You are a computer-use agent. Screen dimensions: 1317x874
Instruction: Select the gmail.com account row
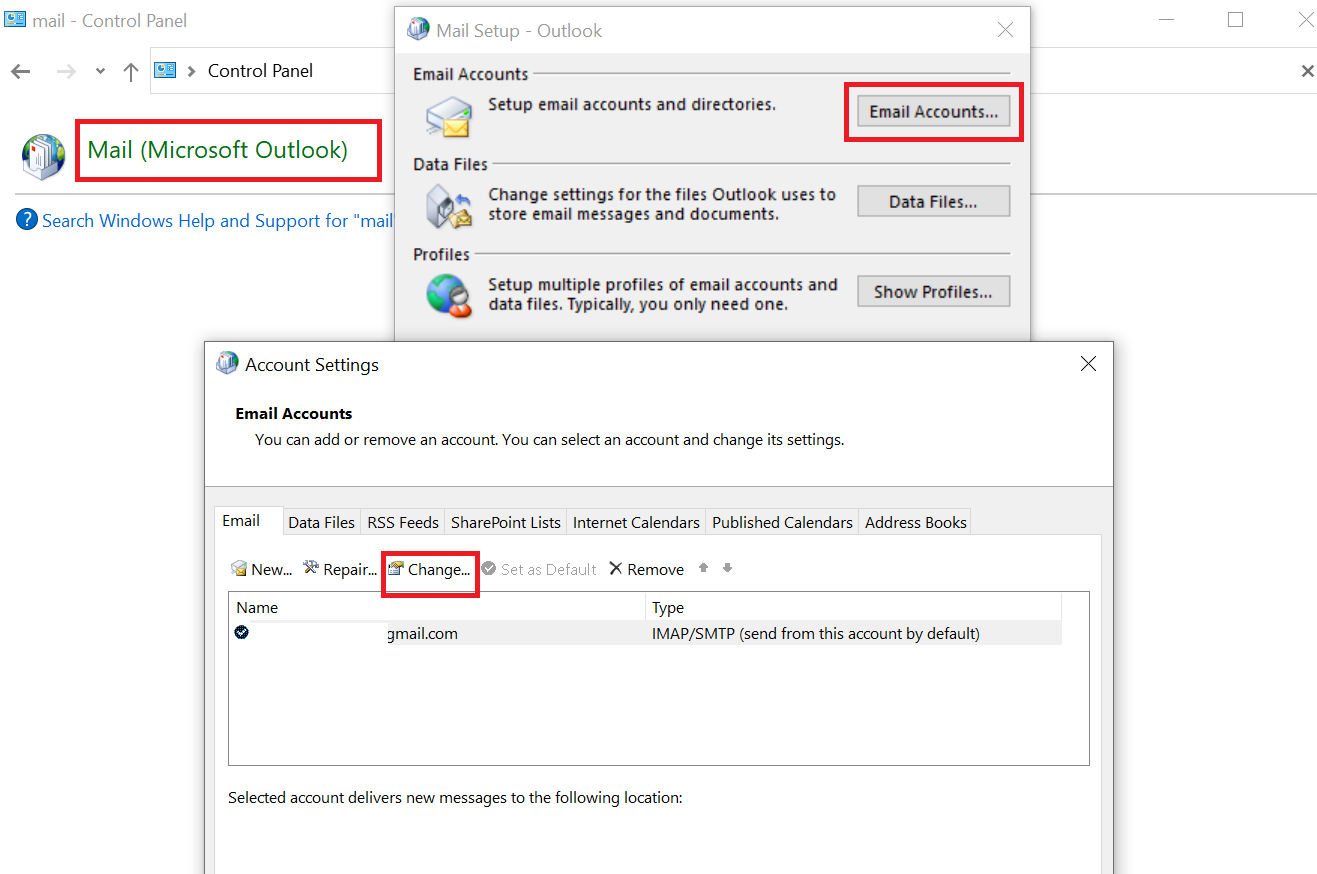[645, 633]
